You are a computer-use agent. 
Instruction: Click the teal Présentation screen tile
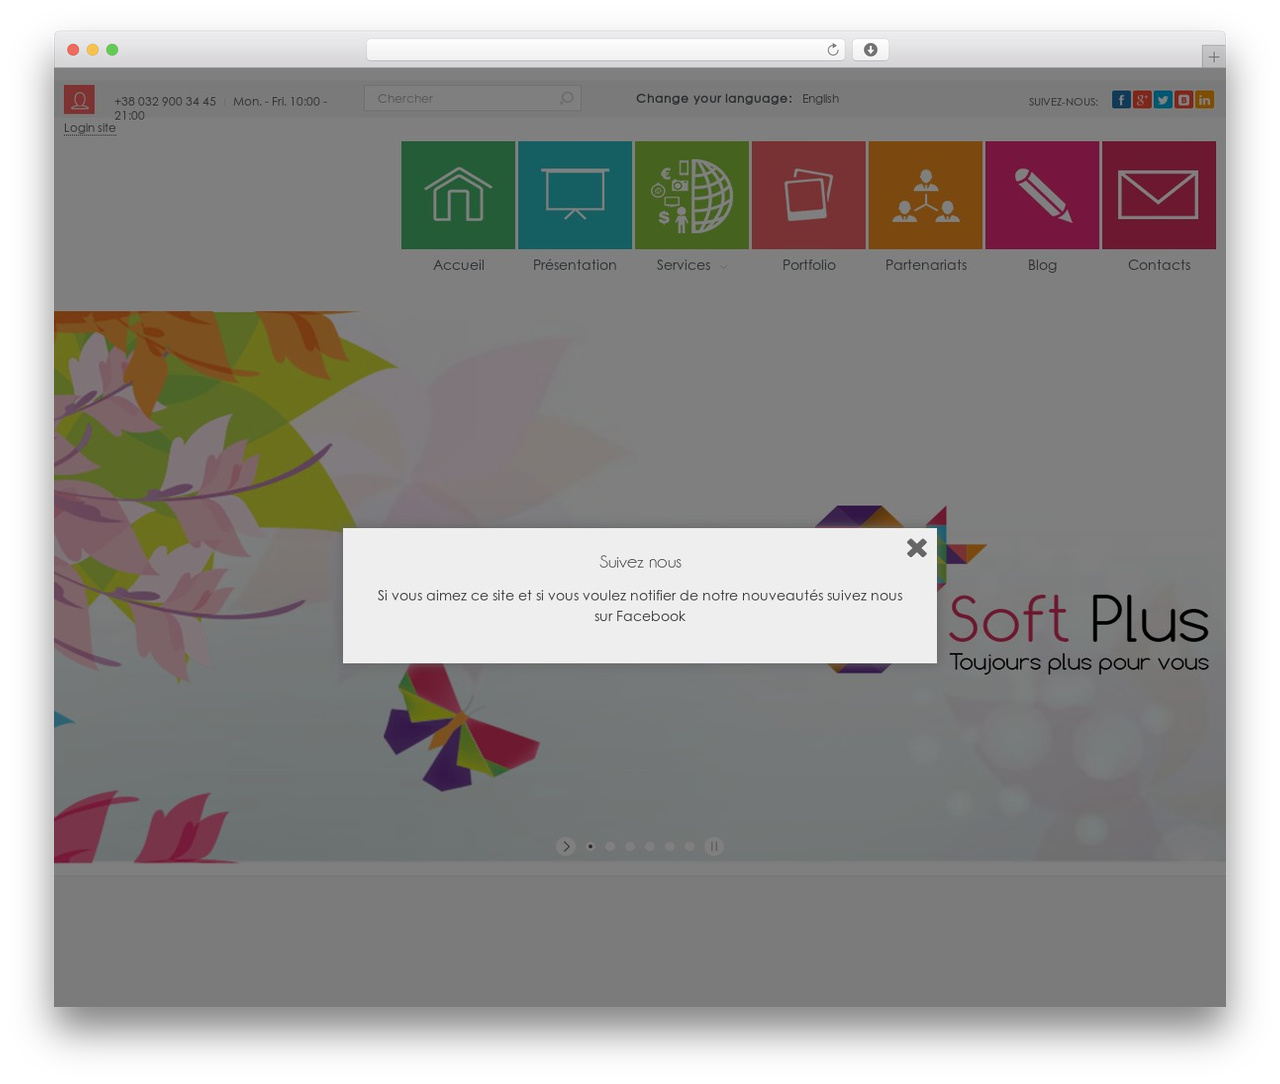pyautogui.click(x=575, y=195)
